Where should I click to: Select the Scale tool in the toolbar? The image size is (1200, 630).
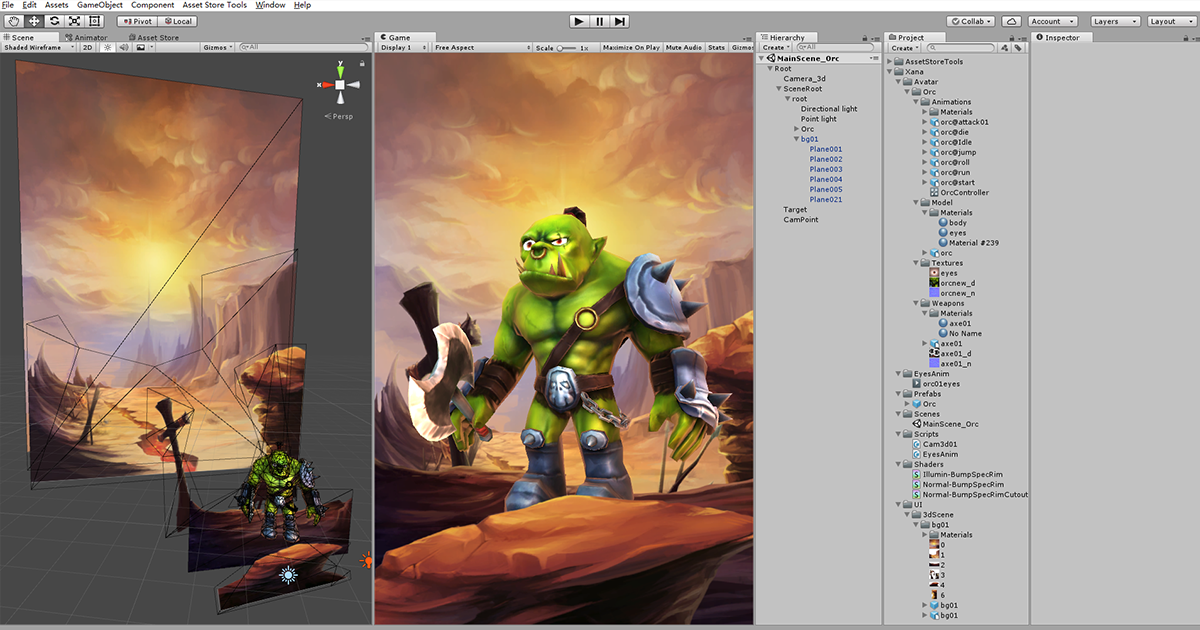pyautogui.click(x=76, y=21)
